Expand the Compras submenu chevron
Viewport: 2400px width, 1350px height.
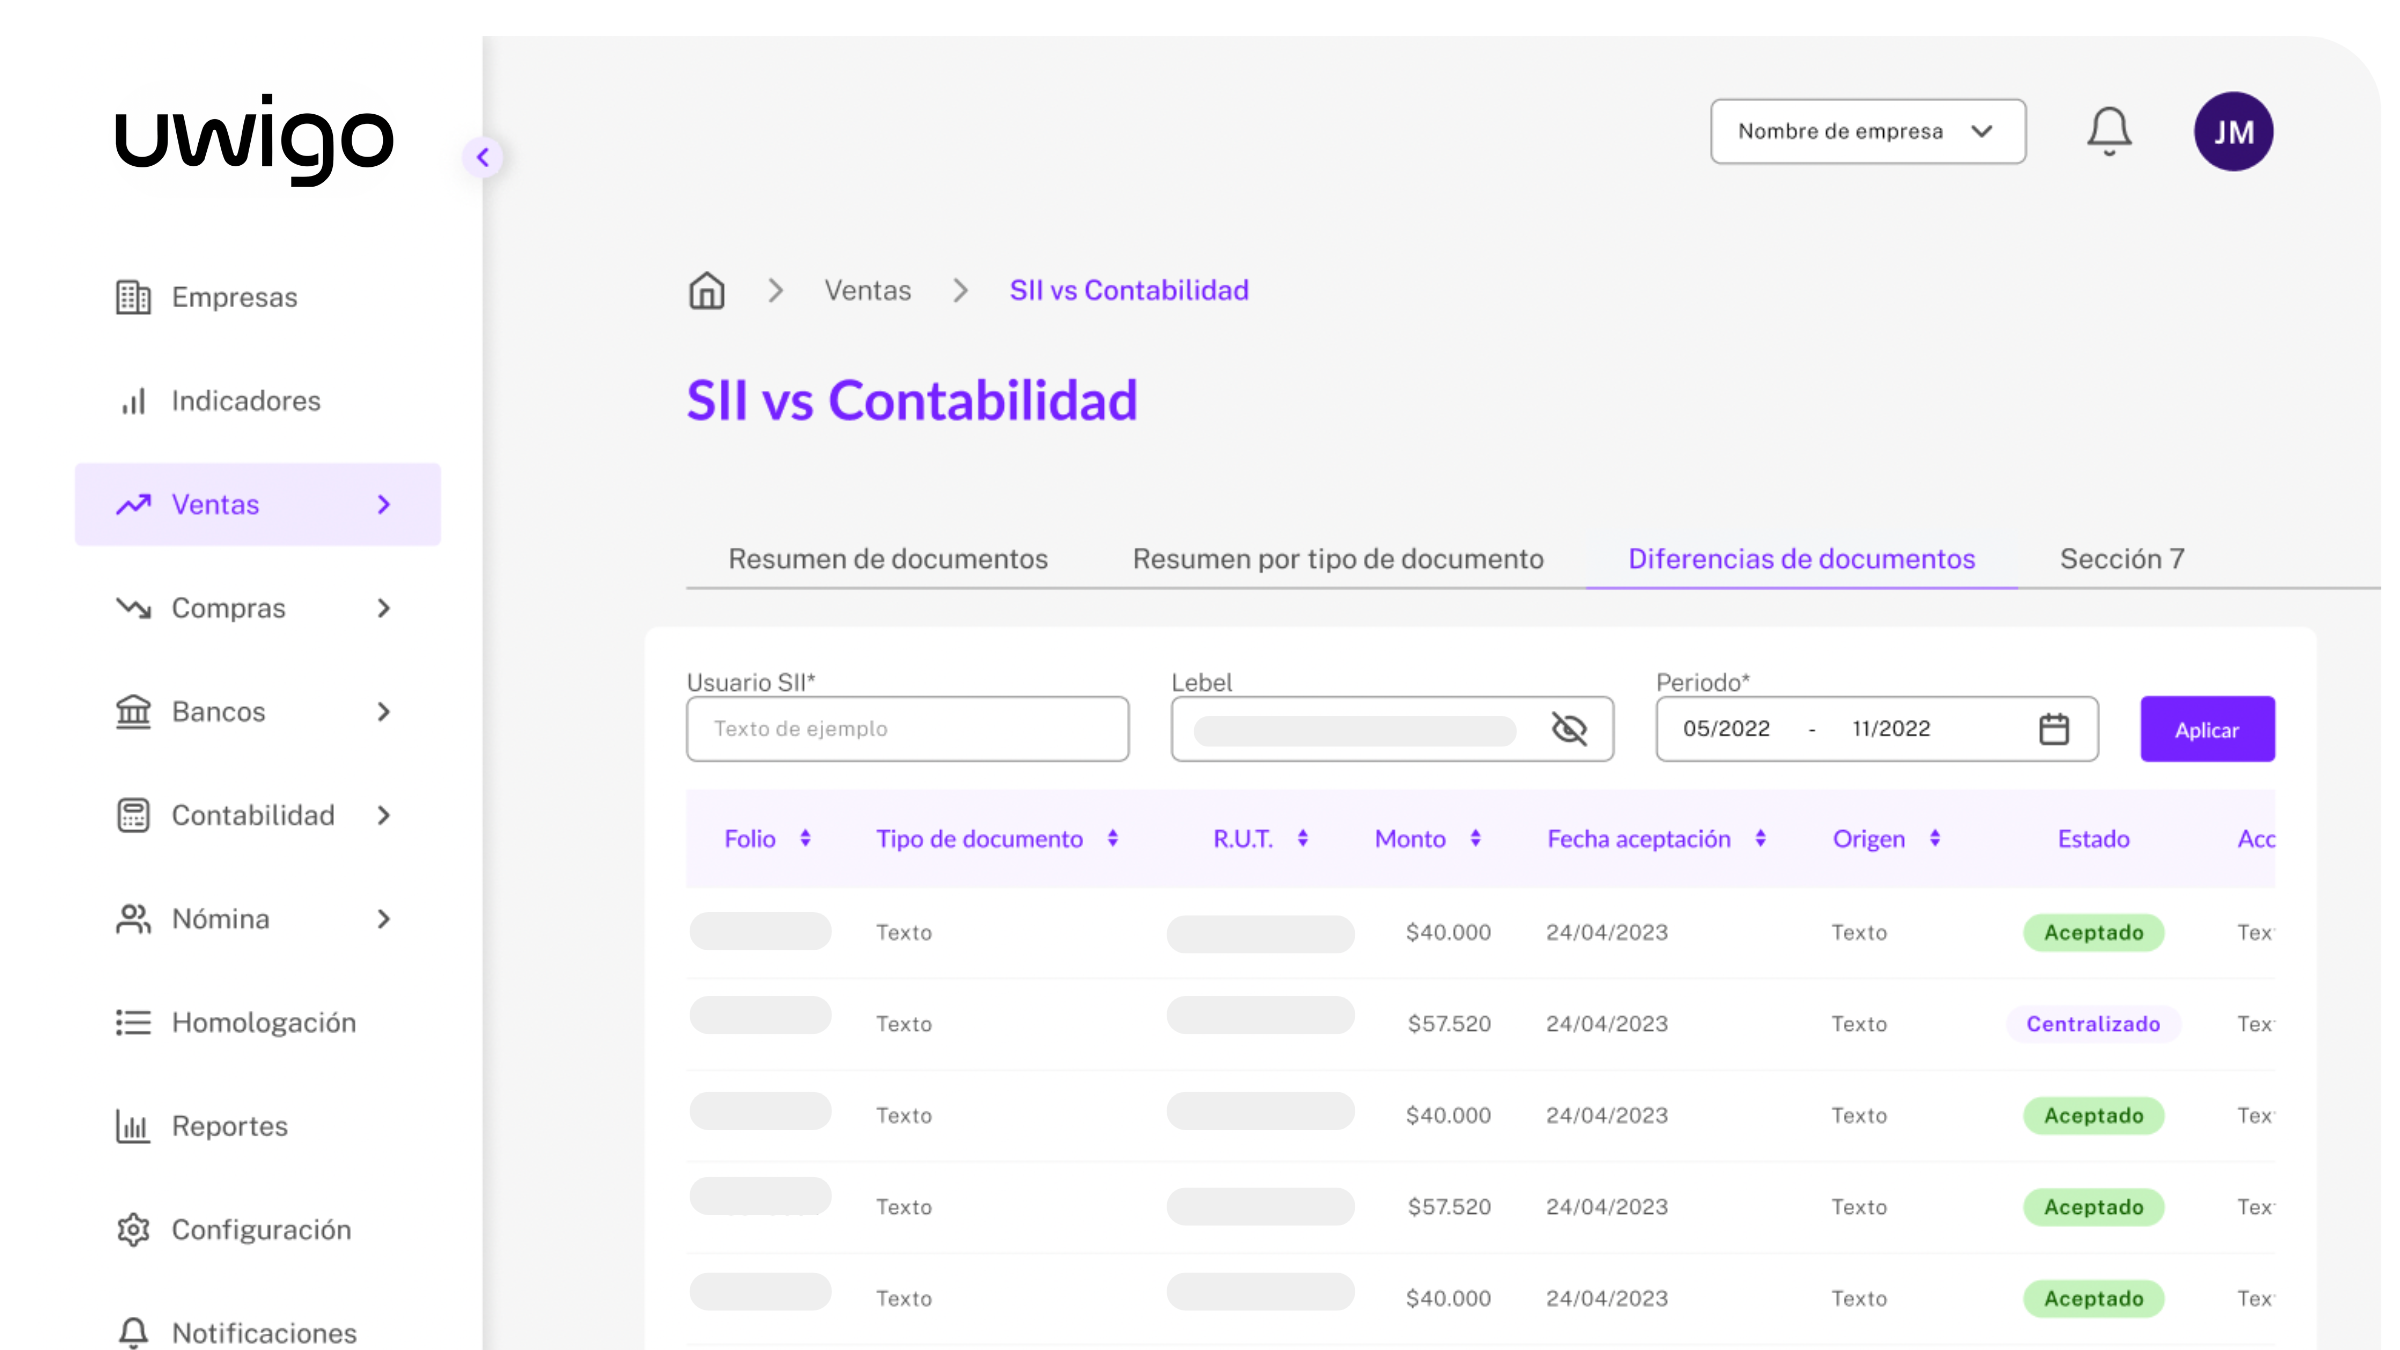pos(384,608)
